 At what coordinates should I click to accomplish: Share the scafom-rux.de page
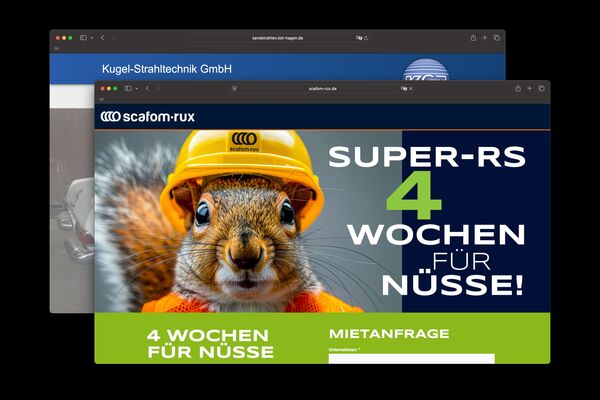pyautogui.click(x=518, y=88)
